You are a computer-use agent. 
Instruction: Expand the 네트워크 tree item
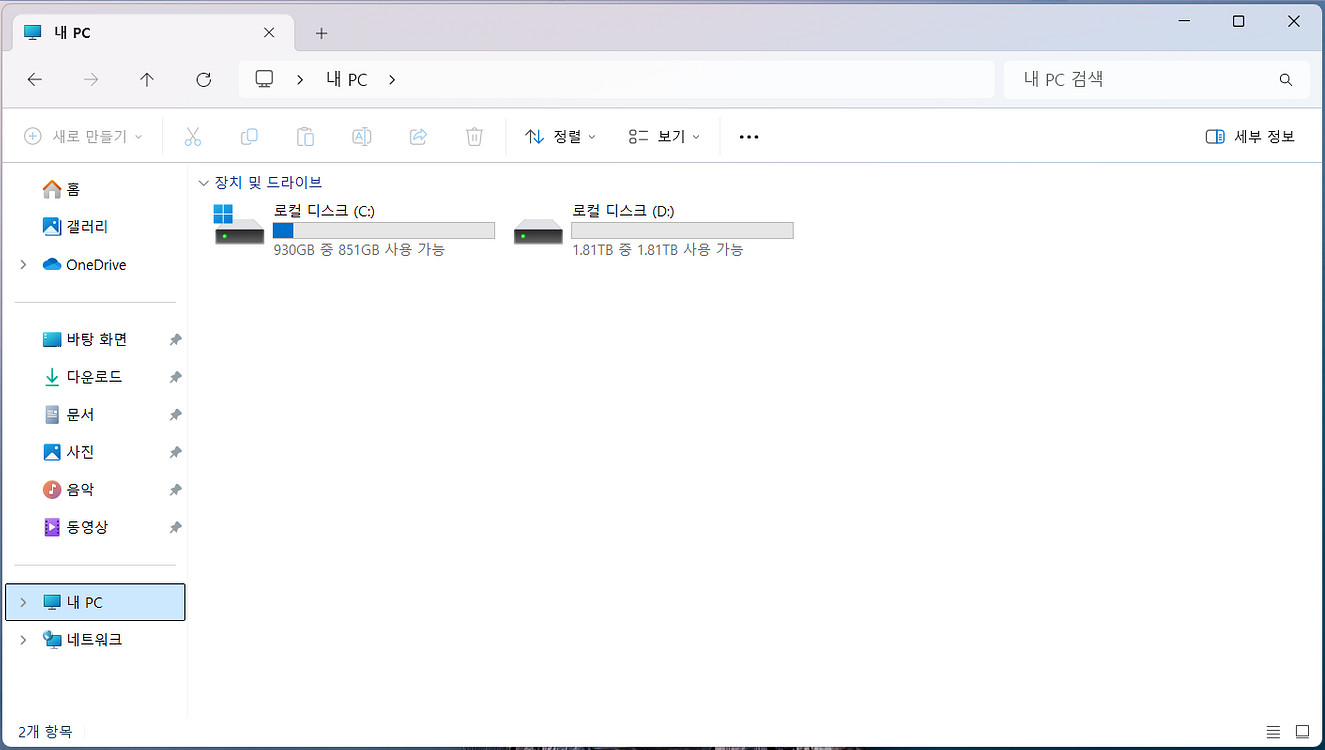[x=22, y=639]
